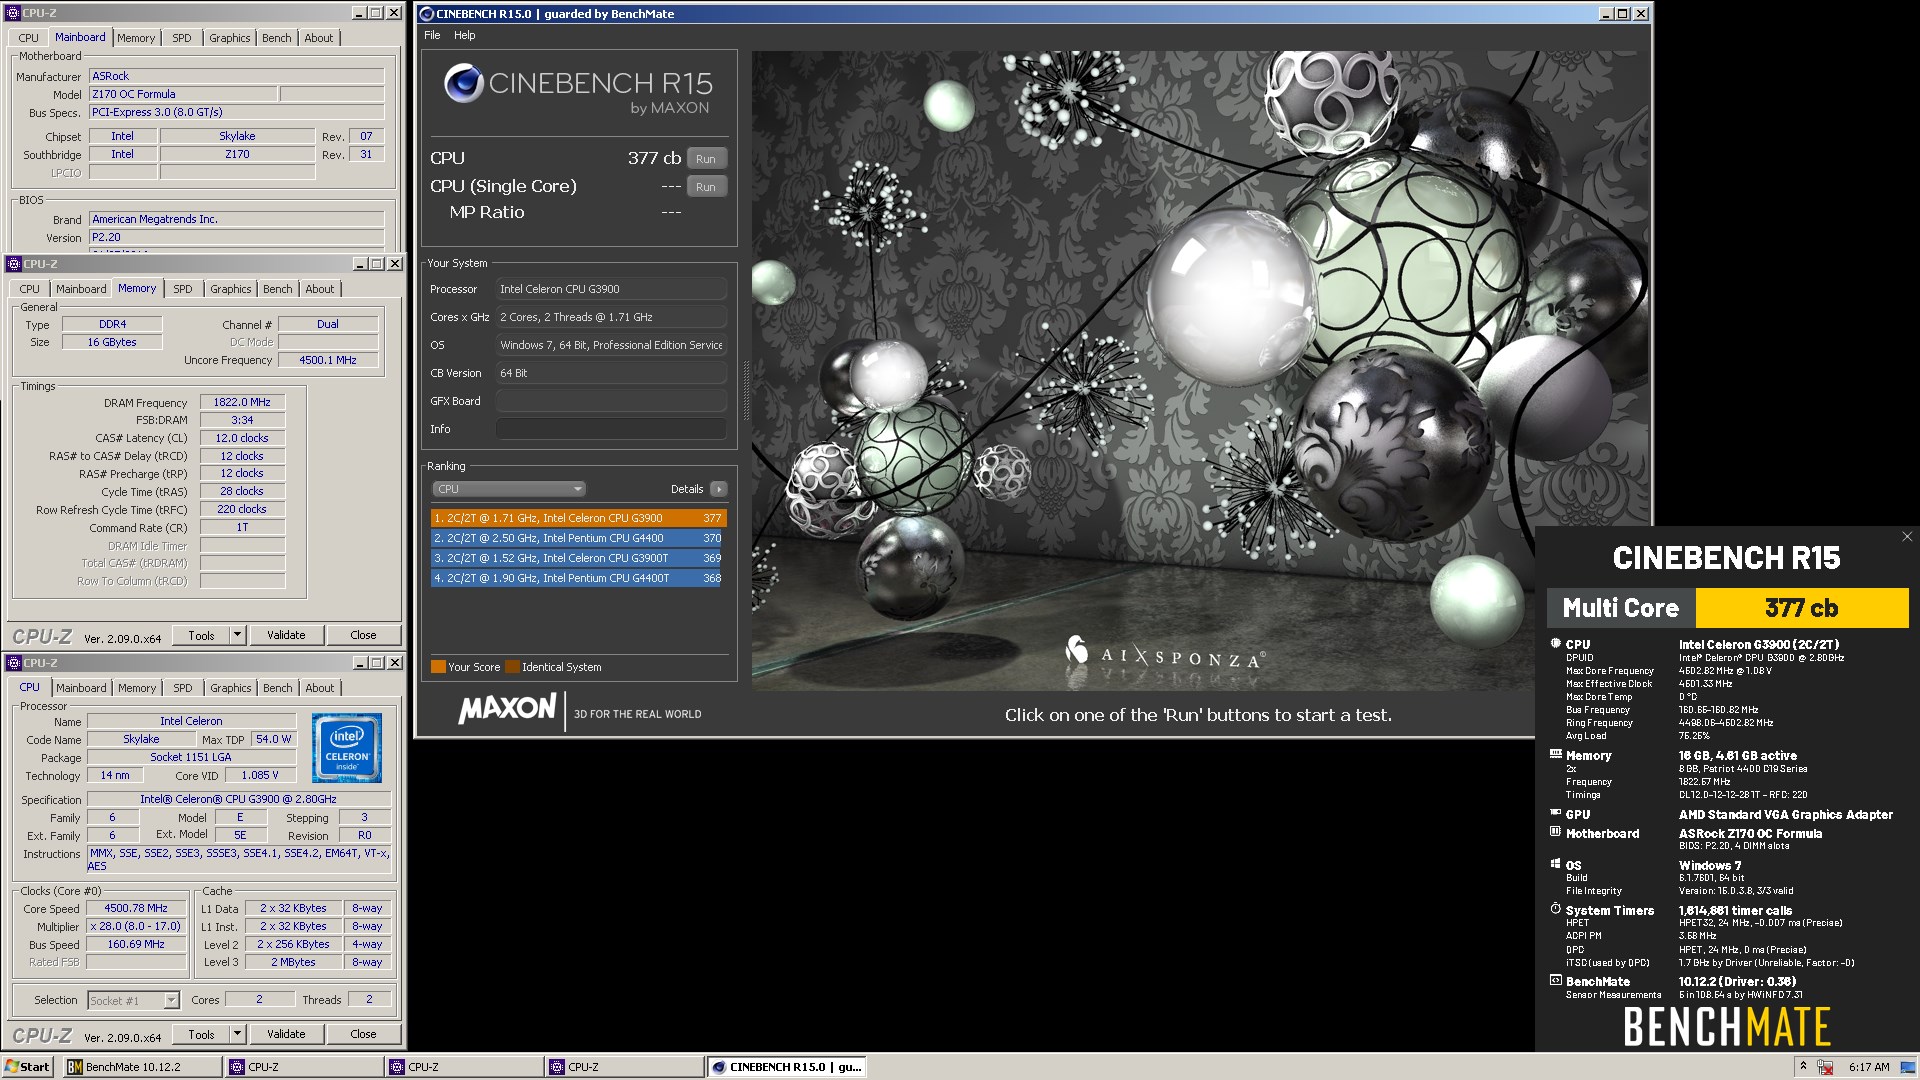The width and height of the screenshot is (1920, 1080).
Task: Select Mainboard tab in bottom CPU-Z window
Action: coord(81,688)
